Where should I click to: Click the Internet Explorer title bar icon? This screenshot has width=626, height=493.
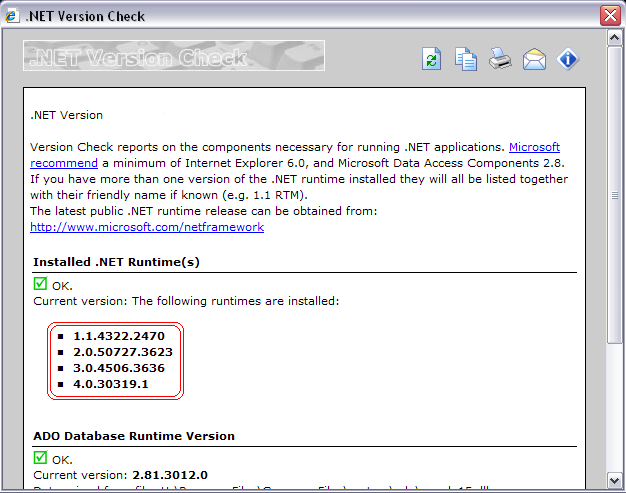[x=12, y=16]
